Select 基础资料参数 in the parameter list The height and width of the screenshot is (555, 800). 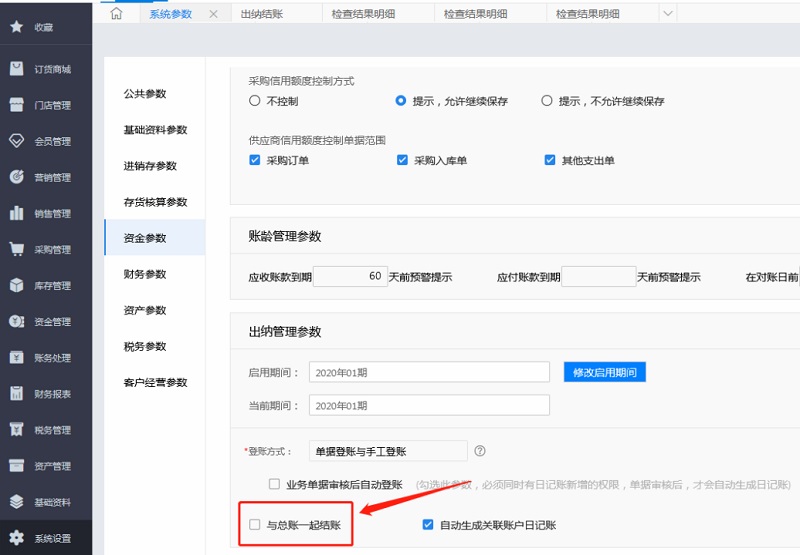(x=155, y=130)
